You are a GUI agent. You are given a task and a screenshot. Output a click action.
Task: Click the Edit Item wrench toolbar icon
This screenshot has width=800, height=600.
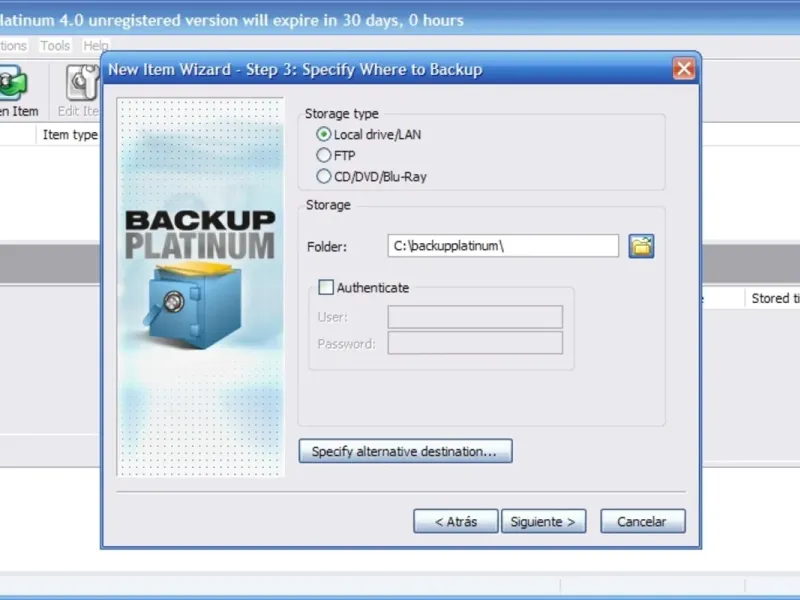point(82,83)
